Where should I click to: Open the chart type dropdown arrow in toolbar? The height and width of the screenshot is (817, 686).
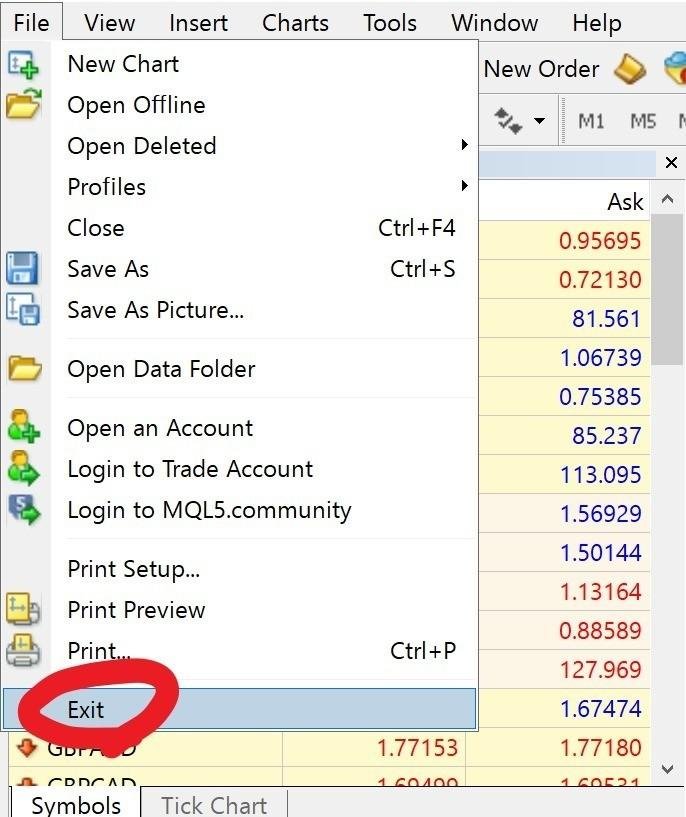pyautogui.click(x=540, y=122)
